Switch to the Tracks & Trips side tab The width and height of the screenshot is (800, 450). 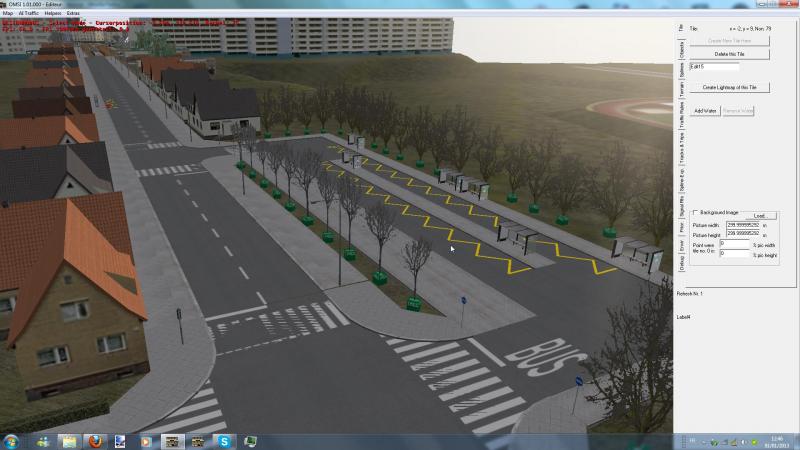(x=682, y=147)
